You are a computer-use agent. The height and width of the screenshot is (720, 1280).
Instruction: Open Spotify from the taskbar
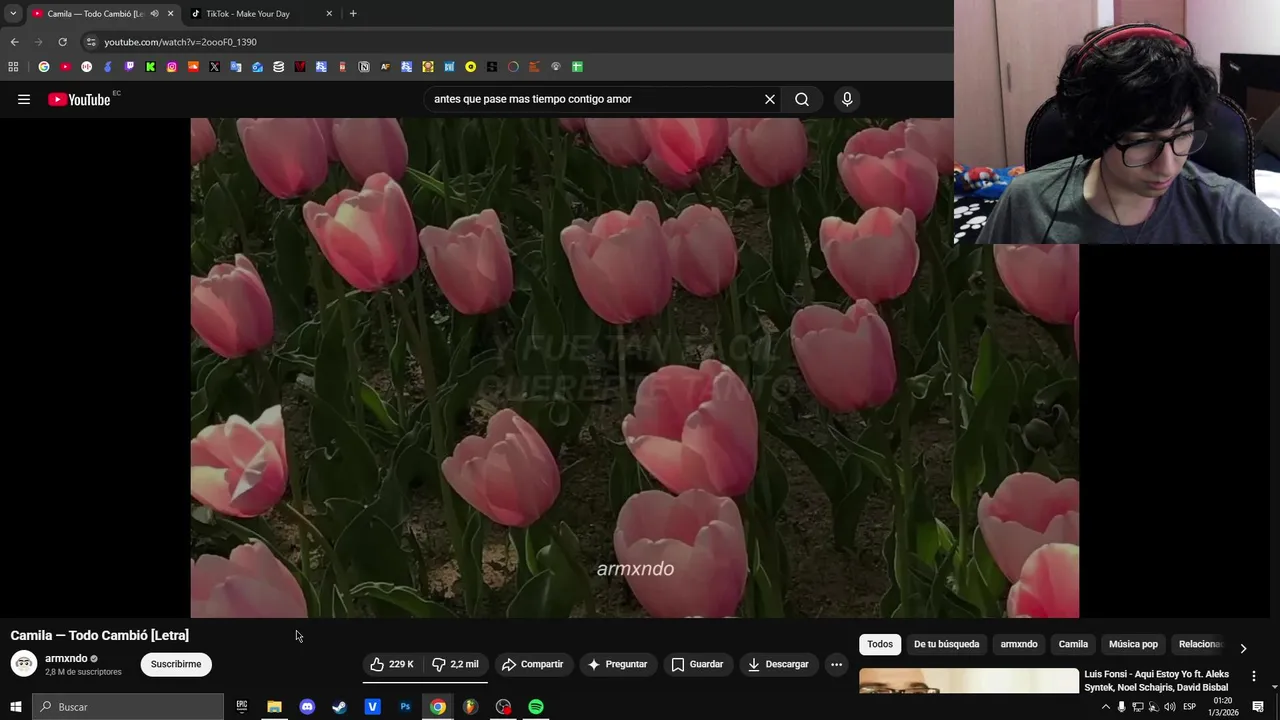click(x=536, y=707)
